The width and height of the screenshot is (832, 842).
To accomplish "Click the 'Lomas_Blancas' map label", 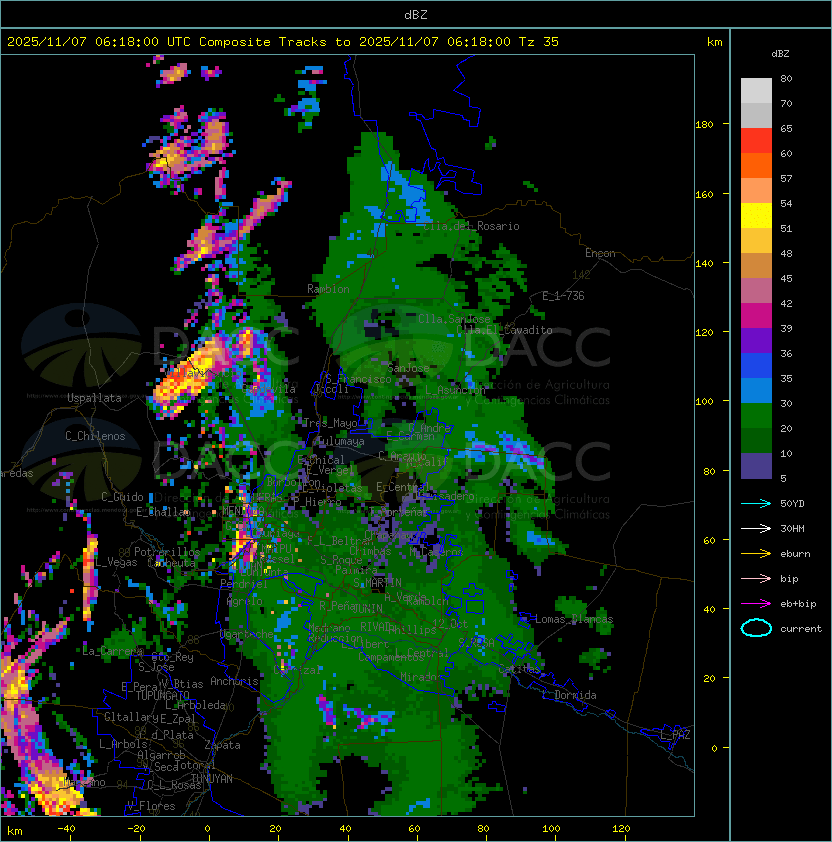I will tap(574, 619).
